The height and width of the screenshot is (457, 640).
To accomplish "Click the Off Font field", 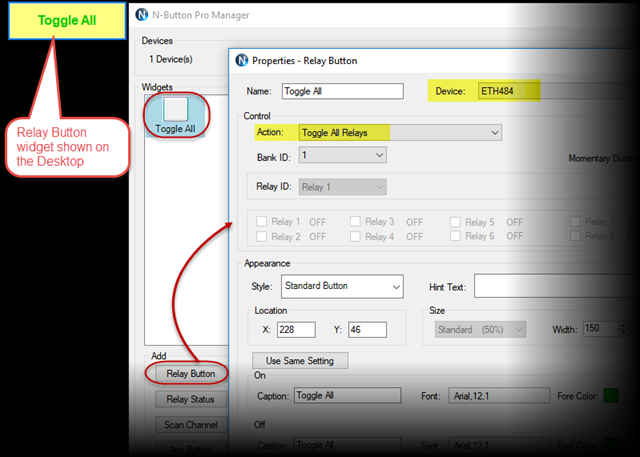I will (x=499, y=446).
